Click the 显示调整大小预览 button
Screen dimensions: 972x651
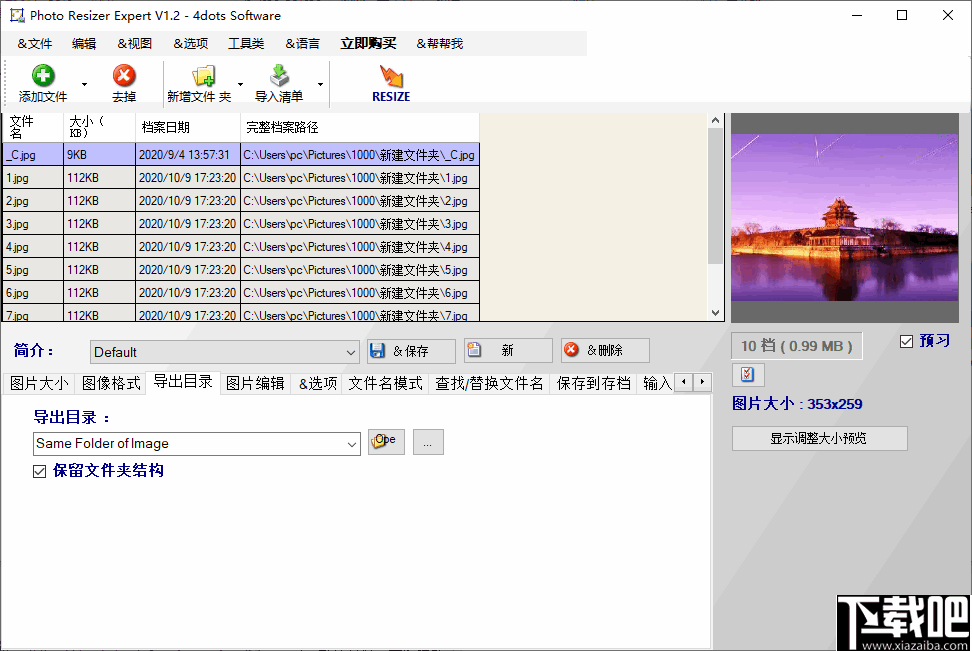click(x=819, y=438)
